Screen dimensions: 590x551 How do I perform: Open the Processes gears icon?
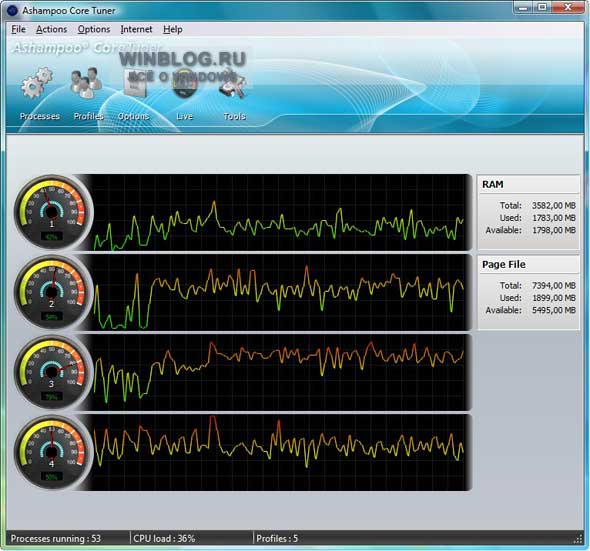[x=37, y=83]
